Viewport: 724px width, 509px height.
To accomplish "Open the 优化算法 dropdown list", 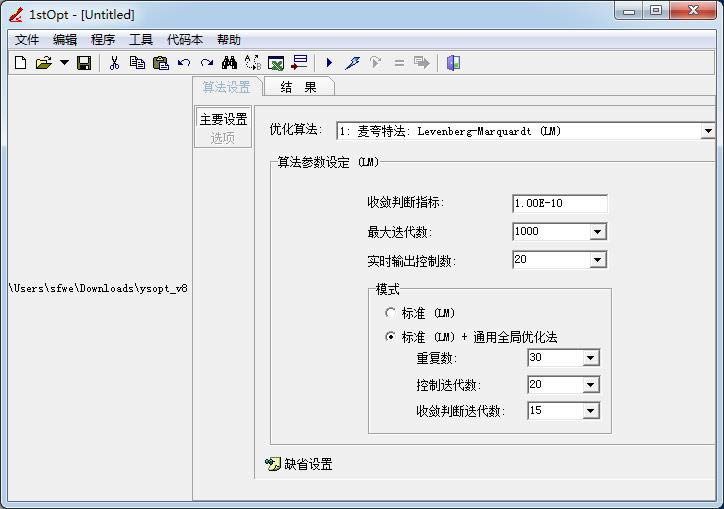I will pyautogui.click(x=708, y=131).
